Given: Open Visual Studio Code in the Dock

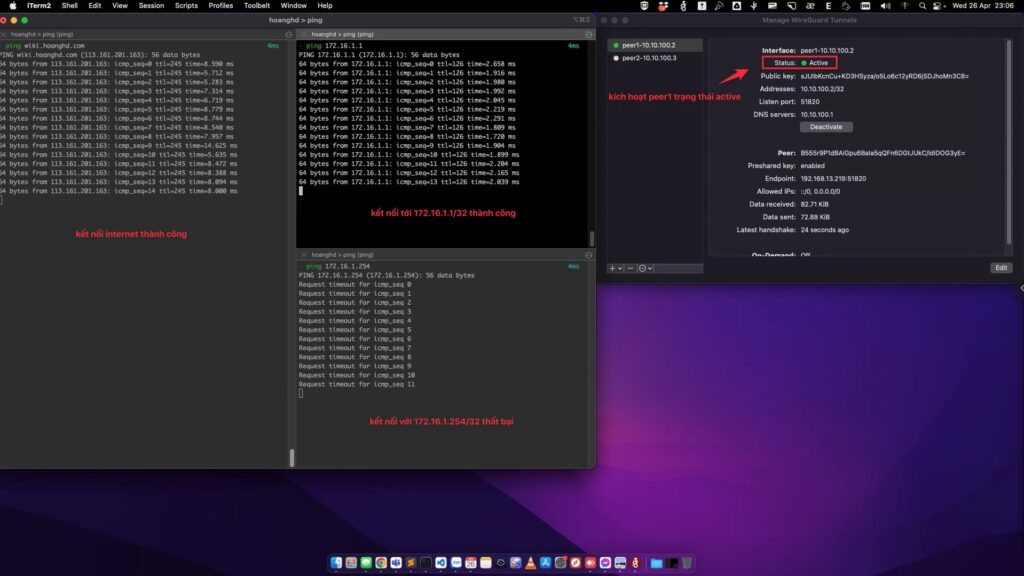Looking at the screenshot, I should click(441, 563).
